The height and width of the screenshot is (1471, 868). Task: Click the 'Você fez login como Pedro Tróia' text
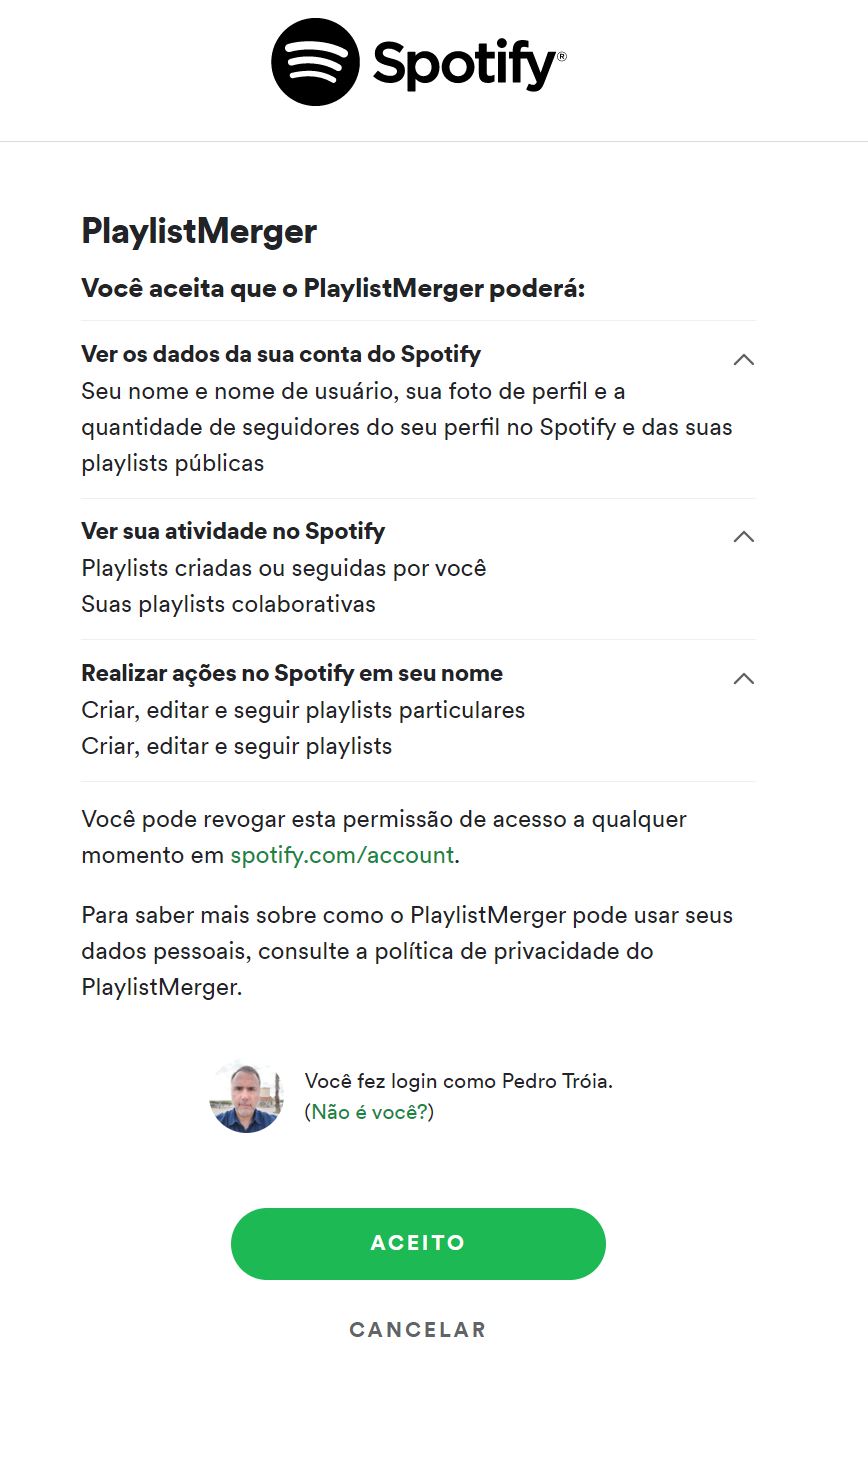click(459, 1081)
